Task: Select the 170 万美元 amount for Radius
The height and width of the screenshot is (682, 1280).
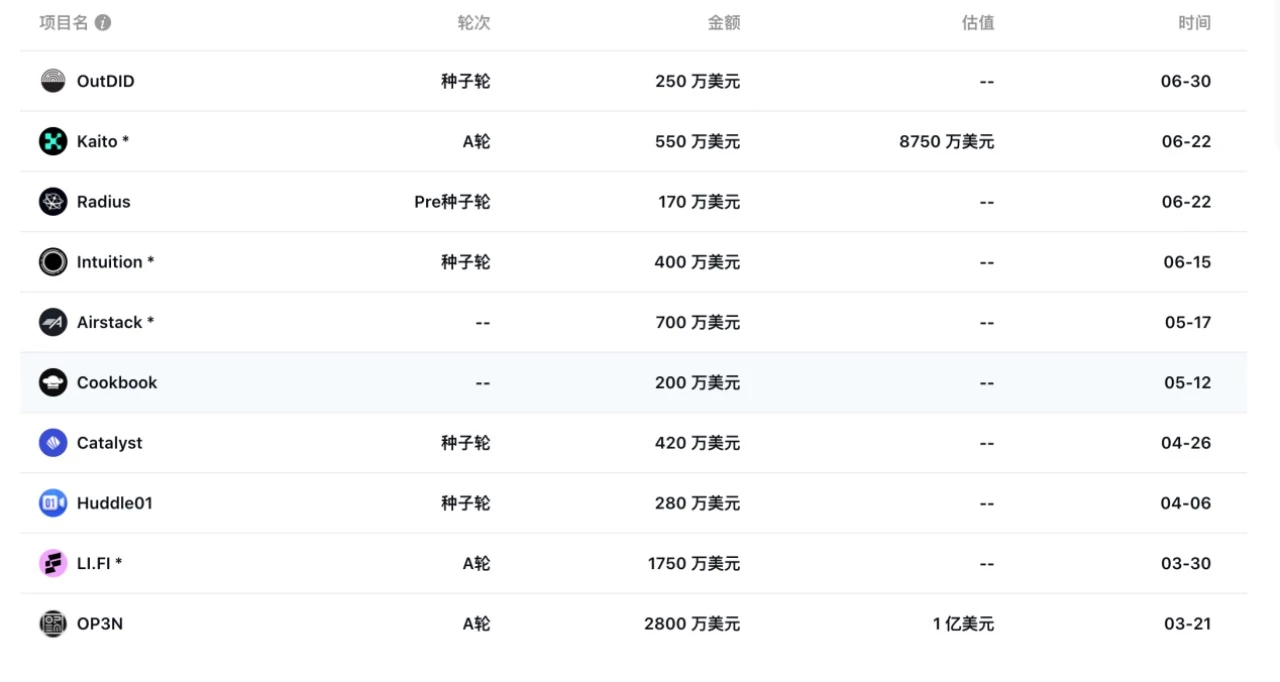Action: pos(699,201)
